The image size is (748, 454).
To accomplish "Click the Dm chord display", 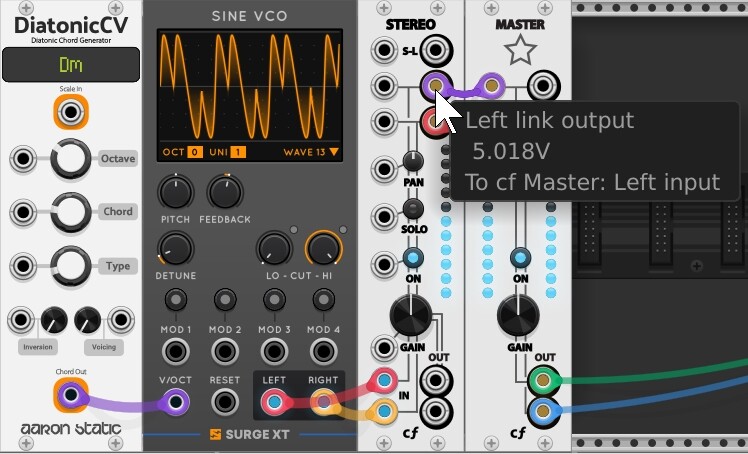I will click(71, 64).
